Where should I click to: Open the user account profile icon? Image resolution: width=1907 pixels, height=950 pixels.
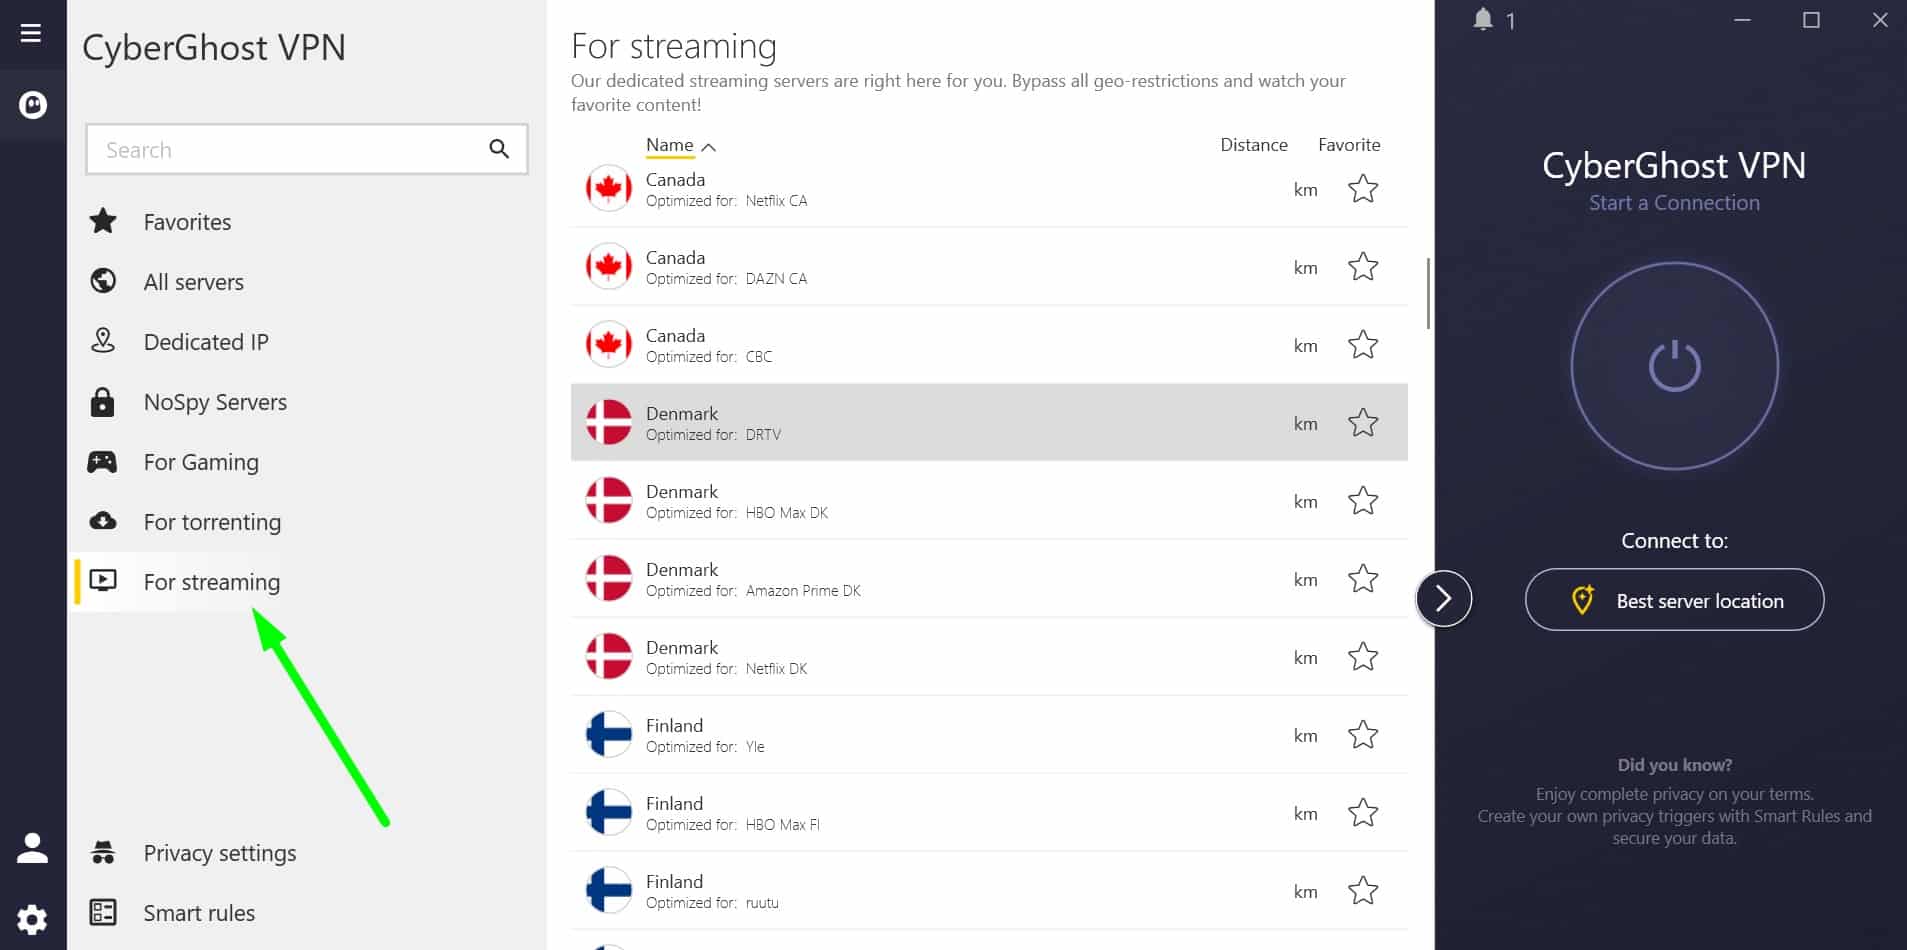pyautogui.click(x=32, y=848)
